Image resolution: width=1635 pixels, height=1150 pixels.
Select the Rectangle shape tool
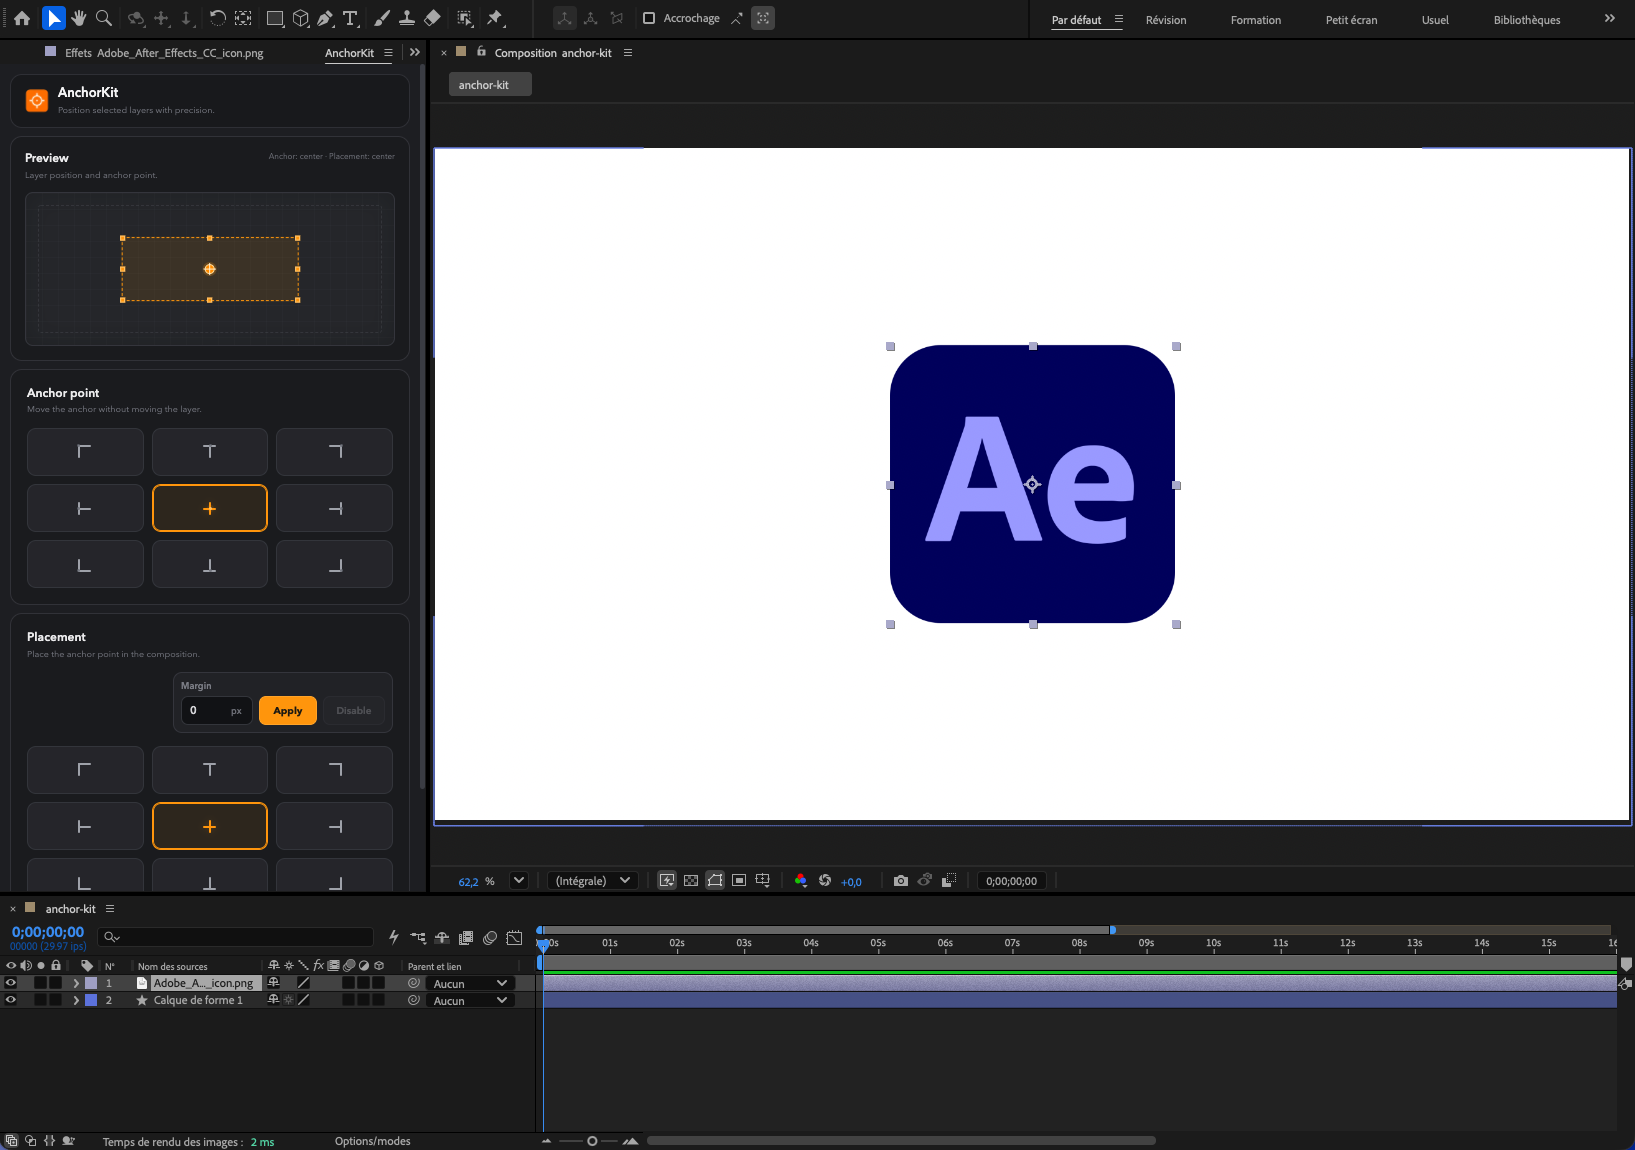[275, 18]
